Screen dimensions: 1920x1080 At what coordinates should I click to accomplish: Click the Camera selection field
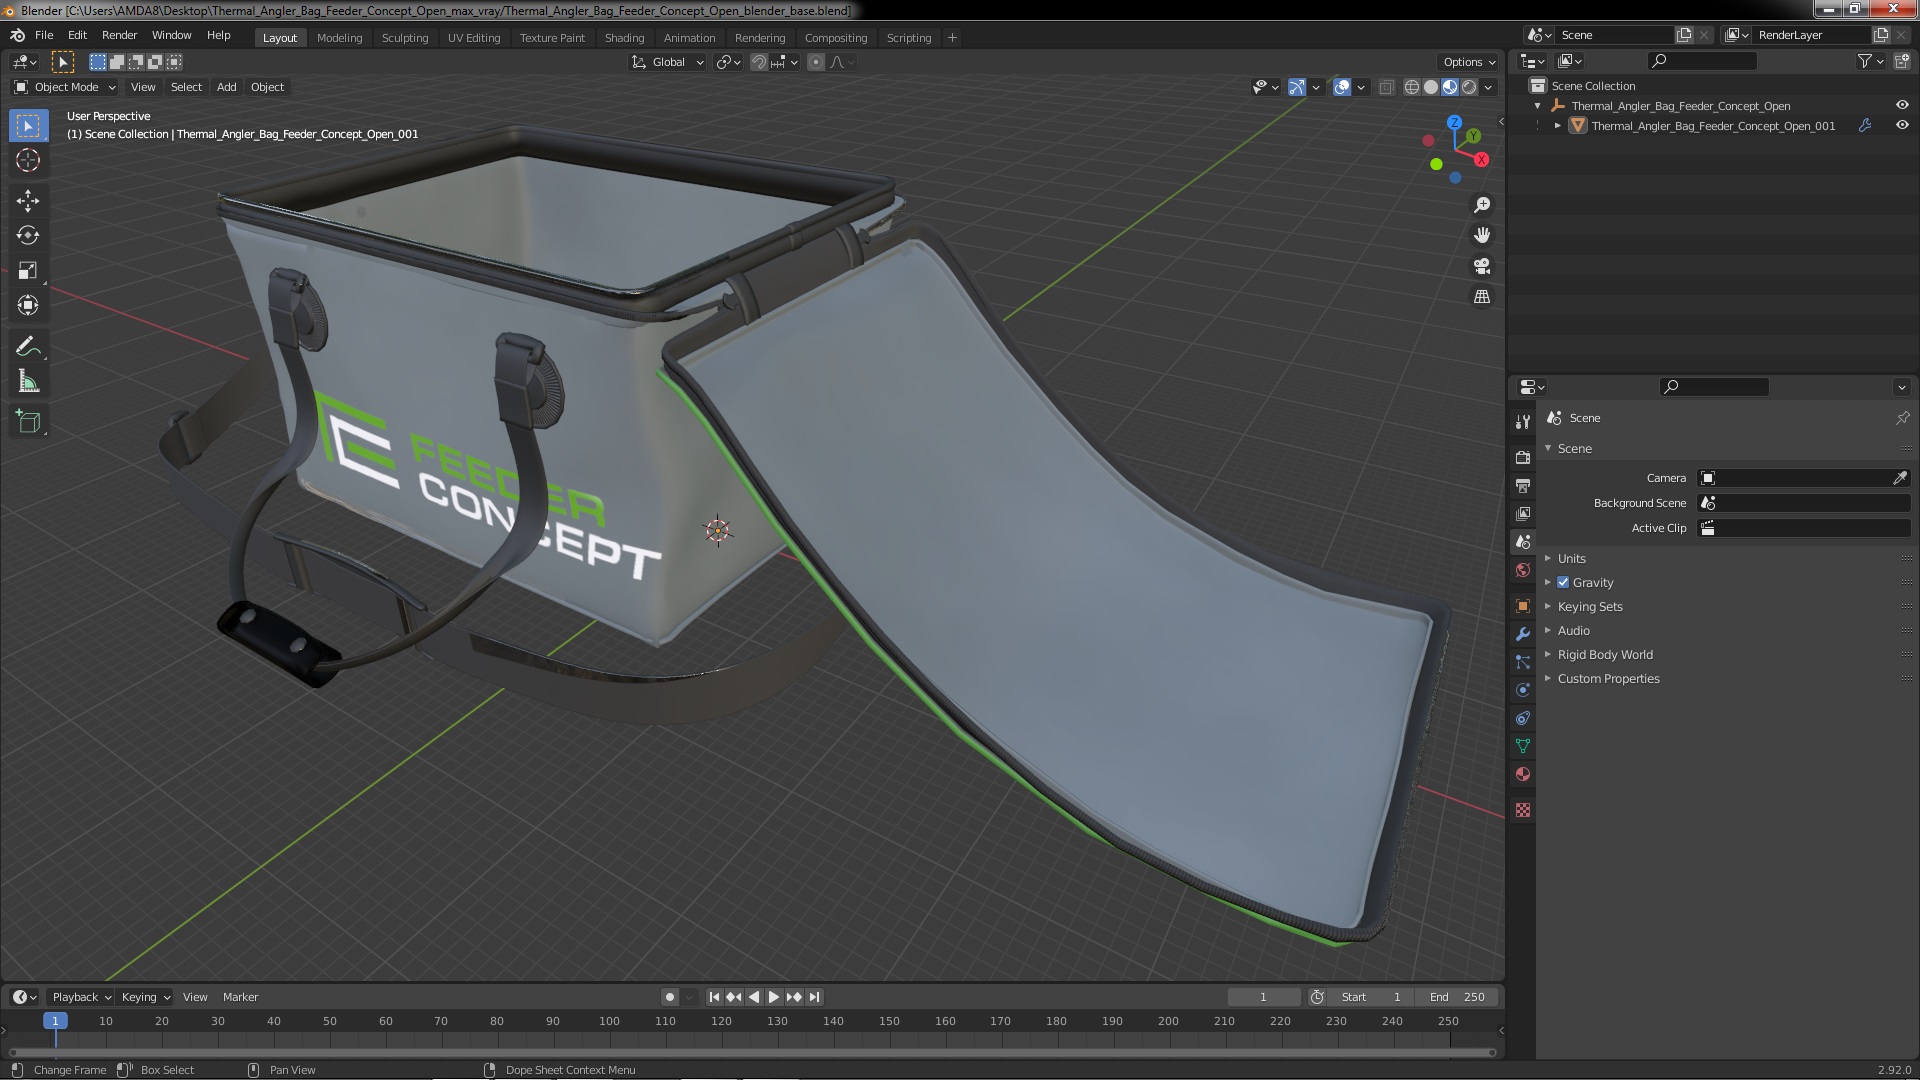coord(1795,478)
